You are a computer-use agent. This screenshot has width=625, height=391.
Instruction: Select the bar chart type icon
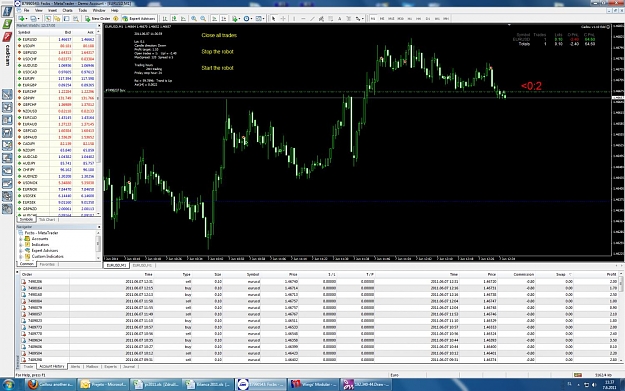[x=165, y=18]
